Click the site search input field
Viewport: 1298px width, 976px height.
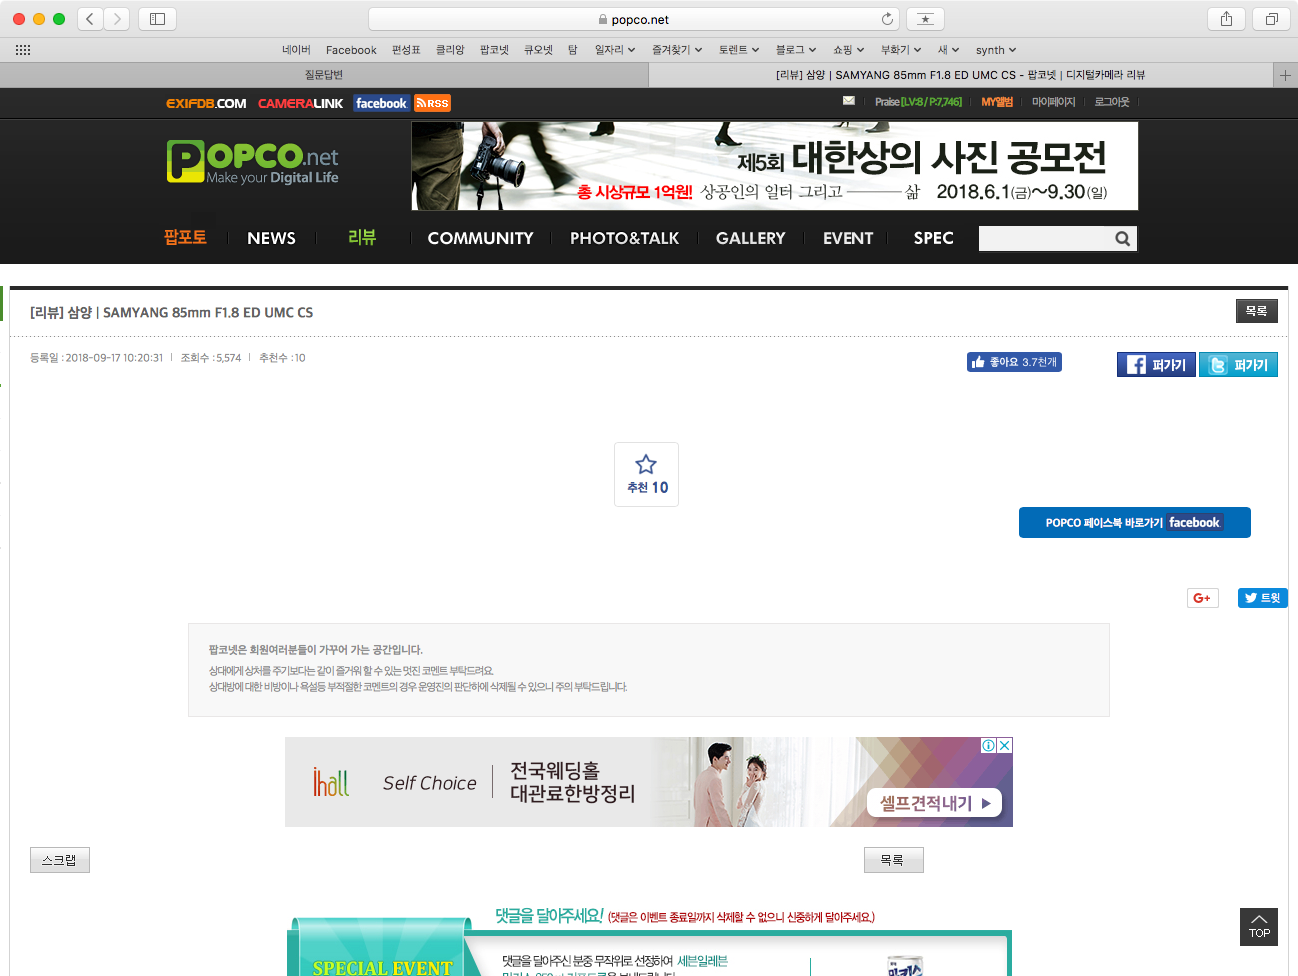(x=1045, y=238)
